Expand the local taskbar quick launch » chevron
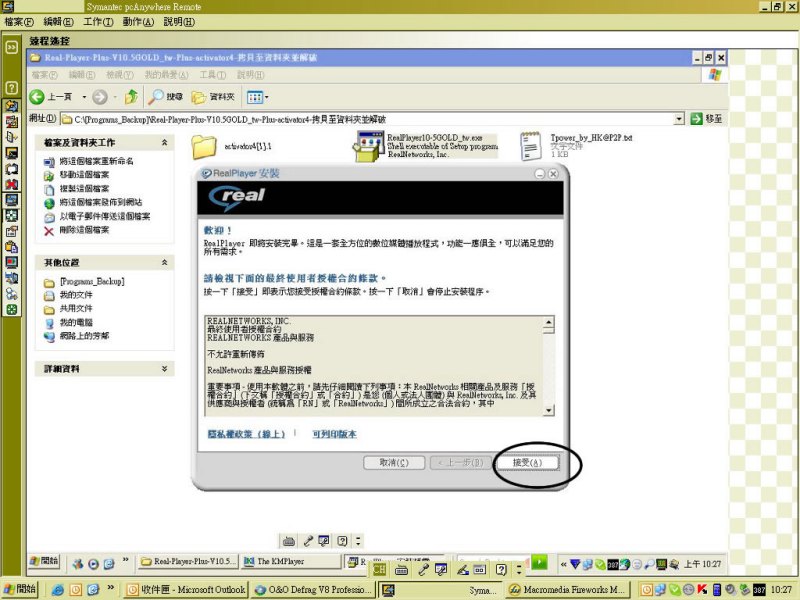 pos(110,588)
